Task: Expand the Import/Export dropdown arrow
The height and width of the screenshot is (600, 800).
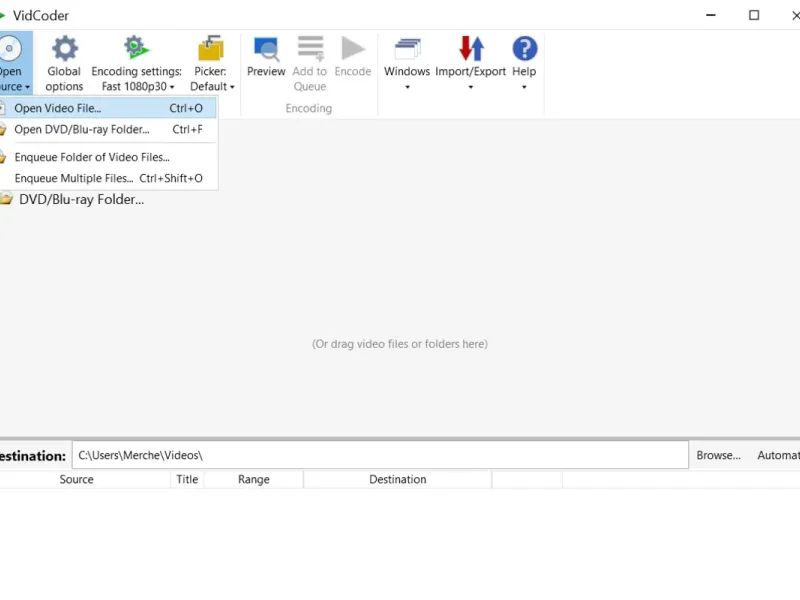Action: [470, 87]
